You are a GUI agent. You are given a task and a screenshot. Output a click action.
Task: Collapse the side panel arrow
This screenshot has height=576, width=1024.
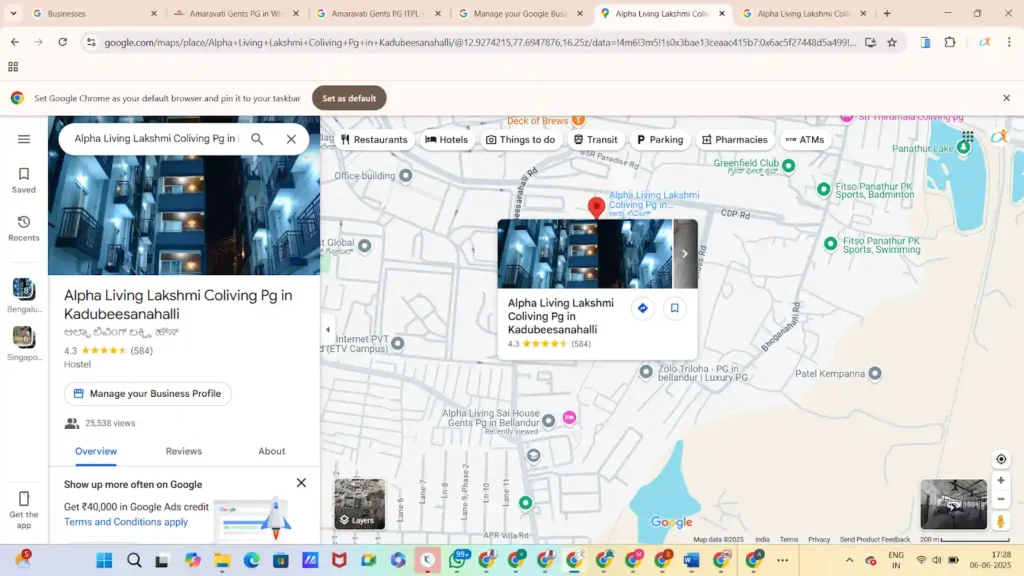click(327, 329)
